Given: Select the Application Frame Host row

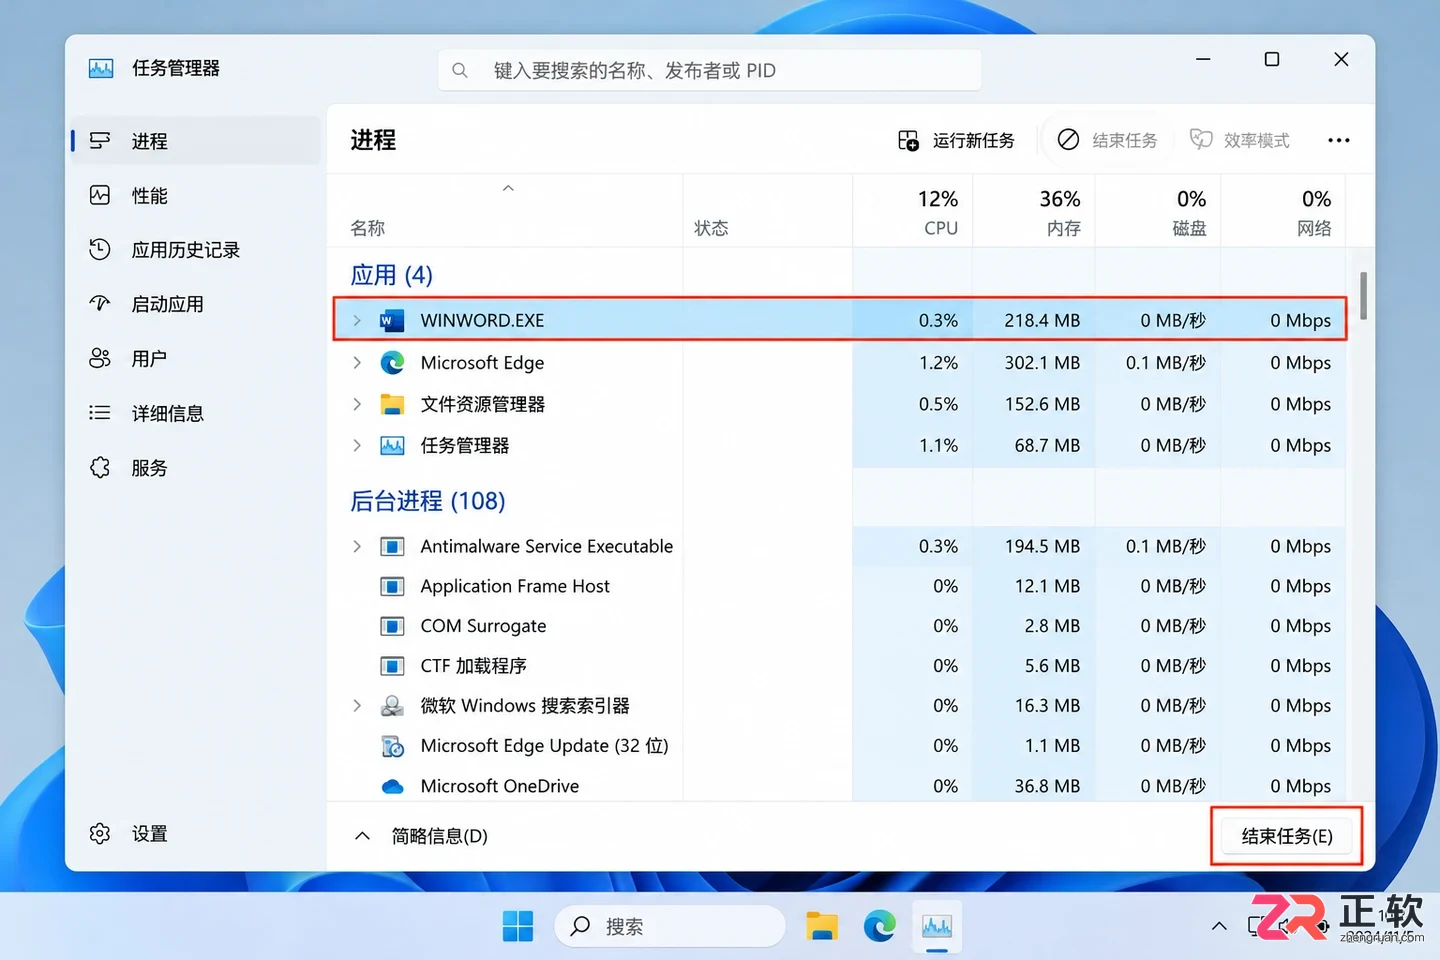Looking at the screenshot, I should pyautogui.click(x=838, y=586).
